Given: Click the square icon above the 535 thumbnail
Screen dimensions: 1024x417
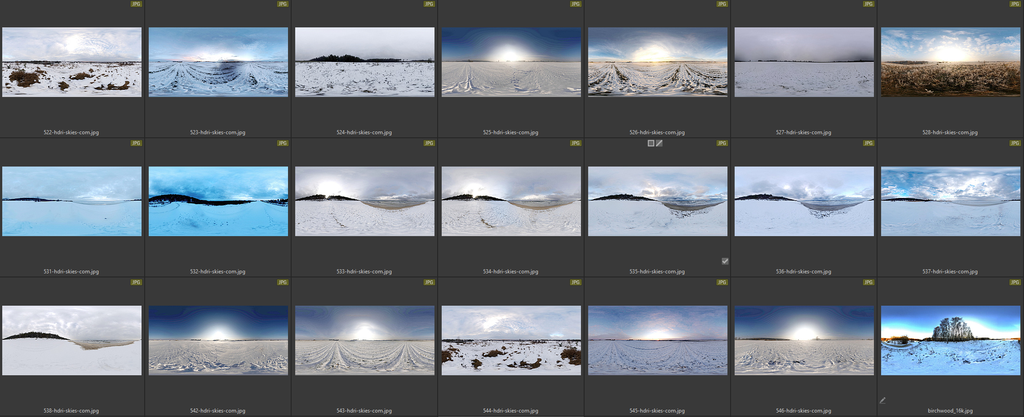Looking at the screenshot, I should click(650, 143).
